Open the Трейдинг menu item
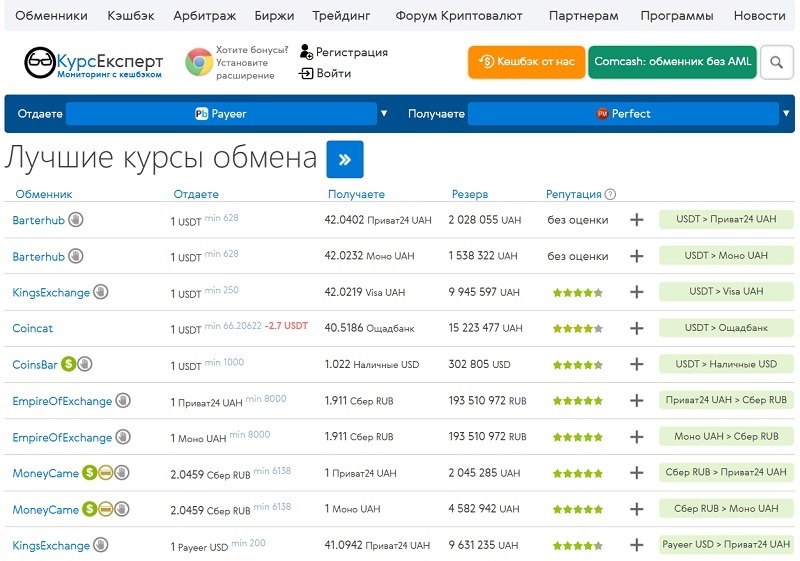The width and height of the screenshot is (800, 561). [x=341, y=16]
